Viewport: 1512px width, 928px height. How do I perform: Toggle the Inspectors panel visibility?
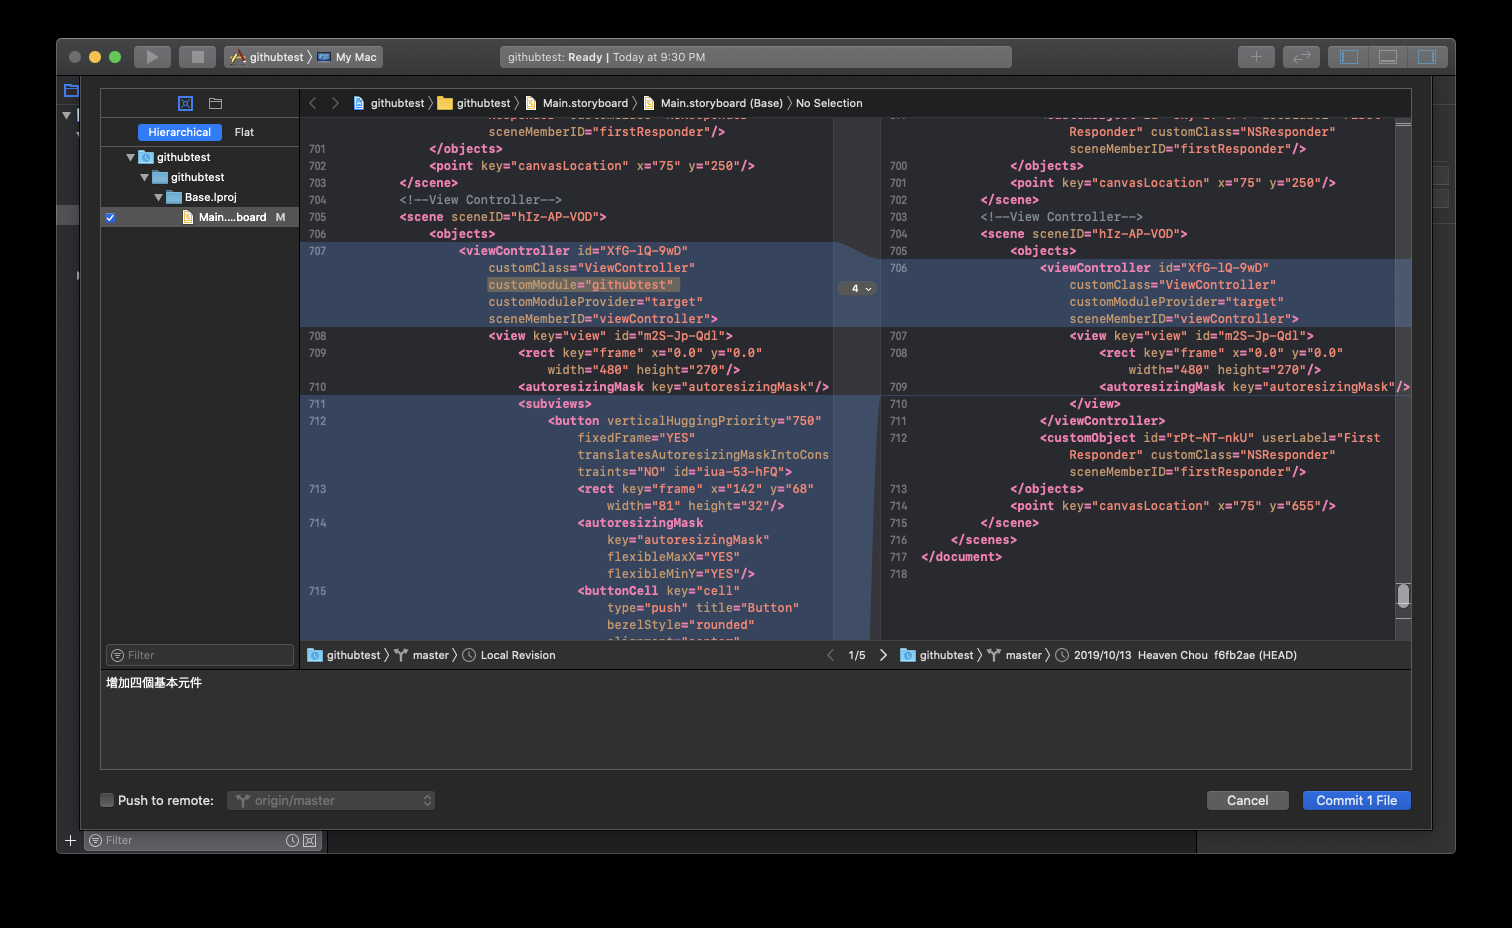tap(1427, 57)
